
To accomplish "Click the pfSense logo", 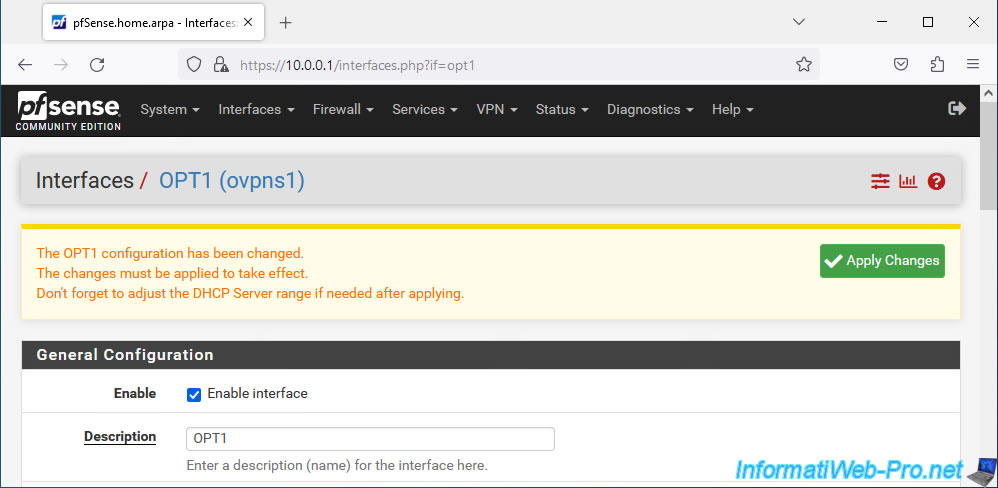I will (69, 111).
